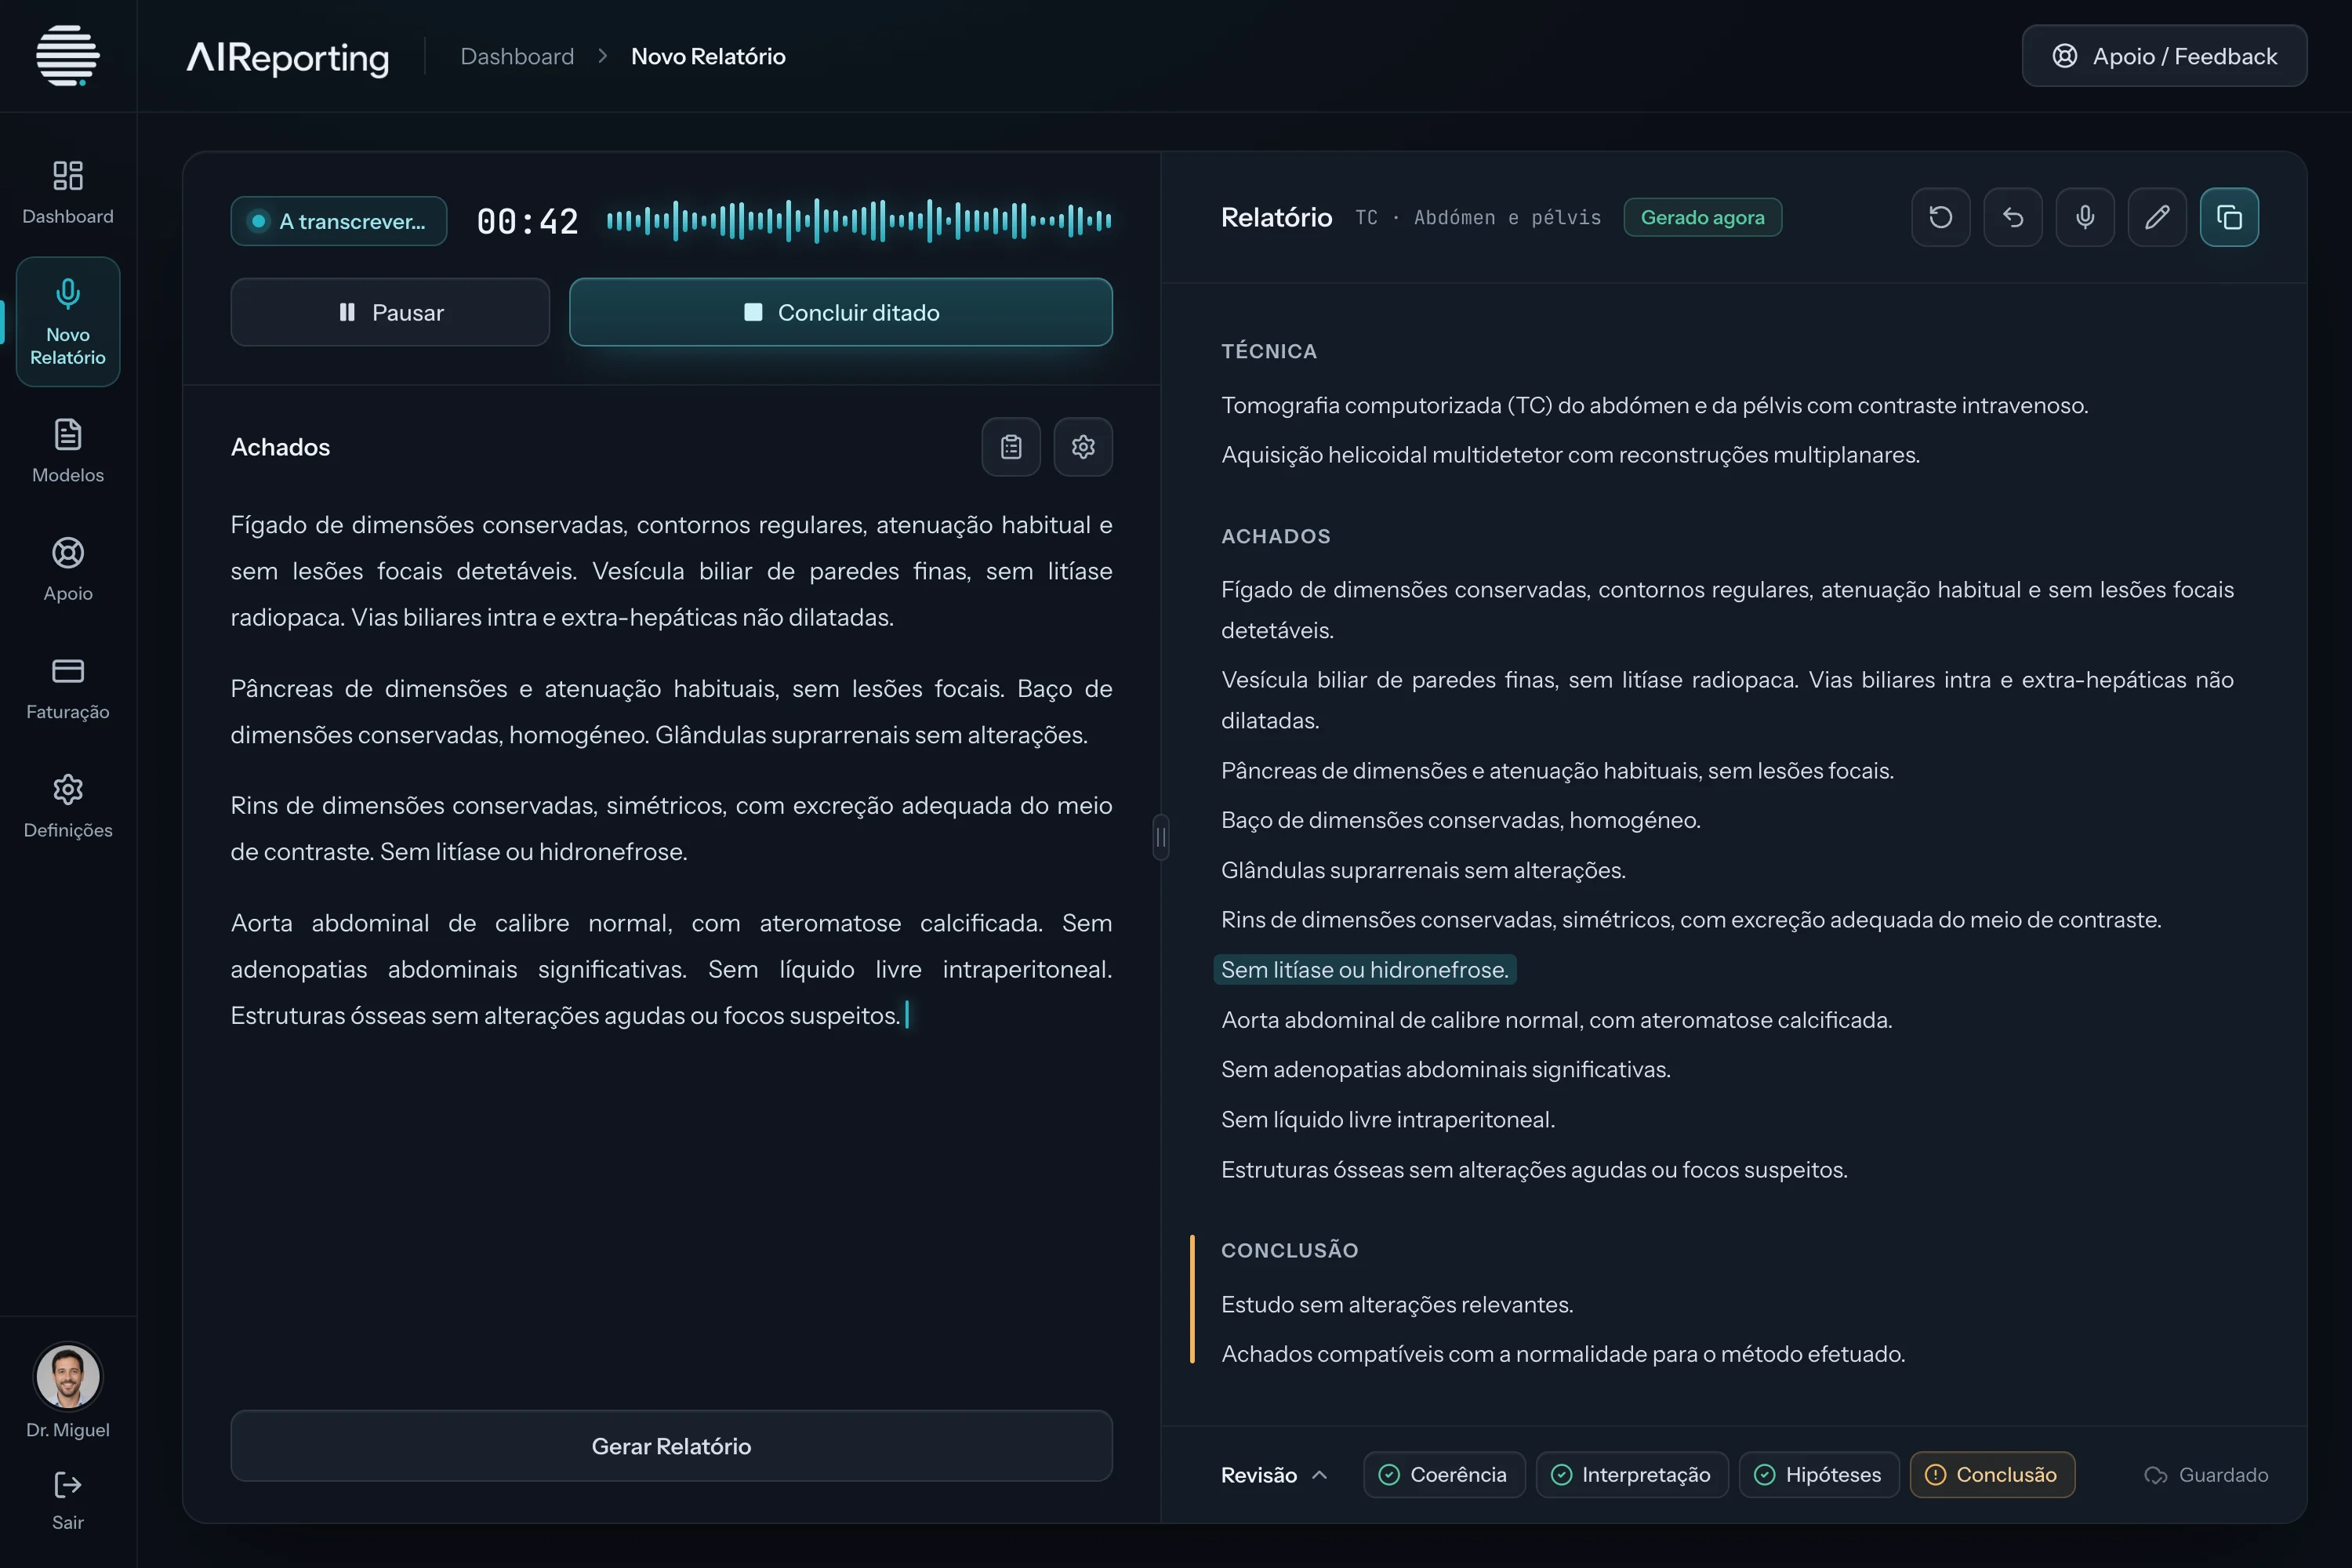Viewport: 2352px width, 1568px height.
Task: Click the Gerar Relatório button
Action: [671, 1446]
